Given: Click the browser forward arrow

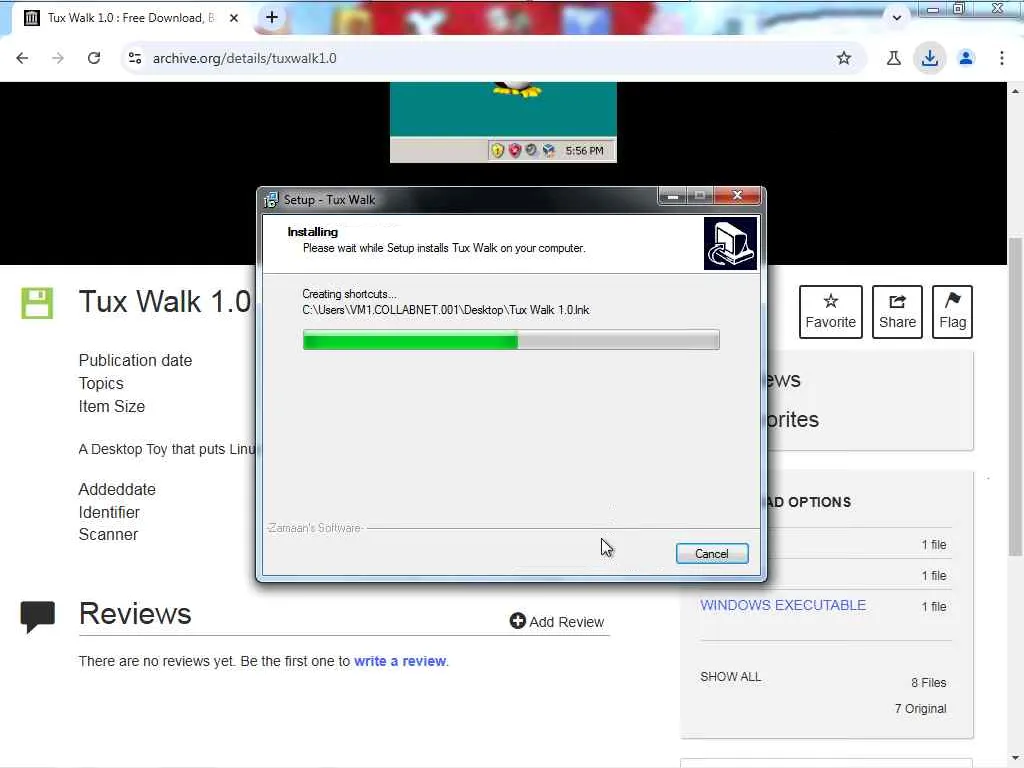Looking at the screenshot, I should 58,58.
